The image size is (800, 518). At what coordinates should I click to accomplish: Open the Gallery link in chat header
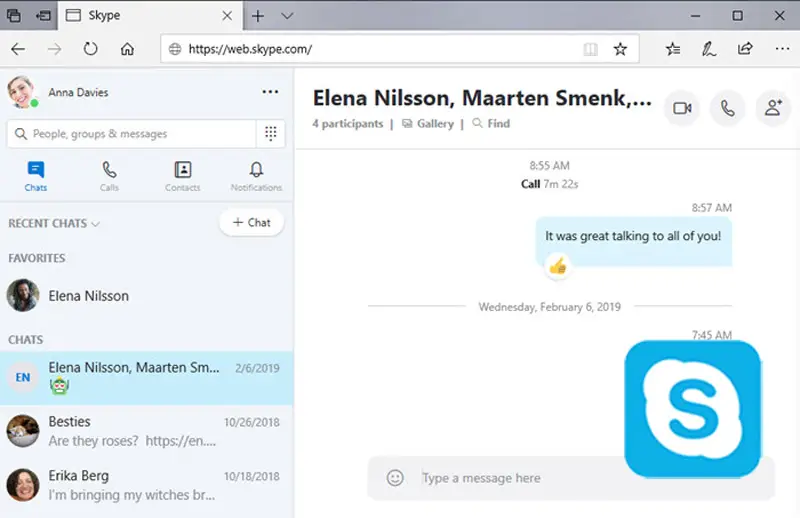[428, 124]
